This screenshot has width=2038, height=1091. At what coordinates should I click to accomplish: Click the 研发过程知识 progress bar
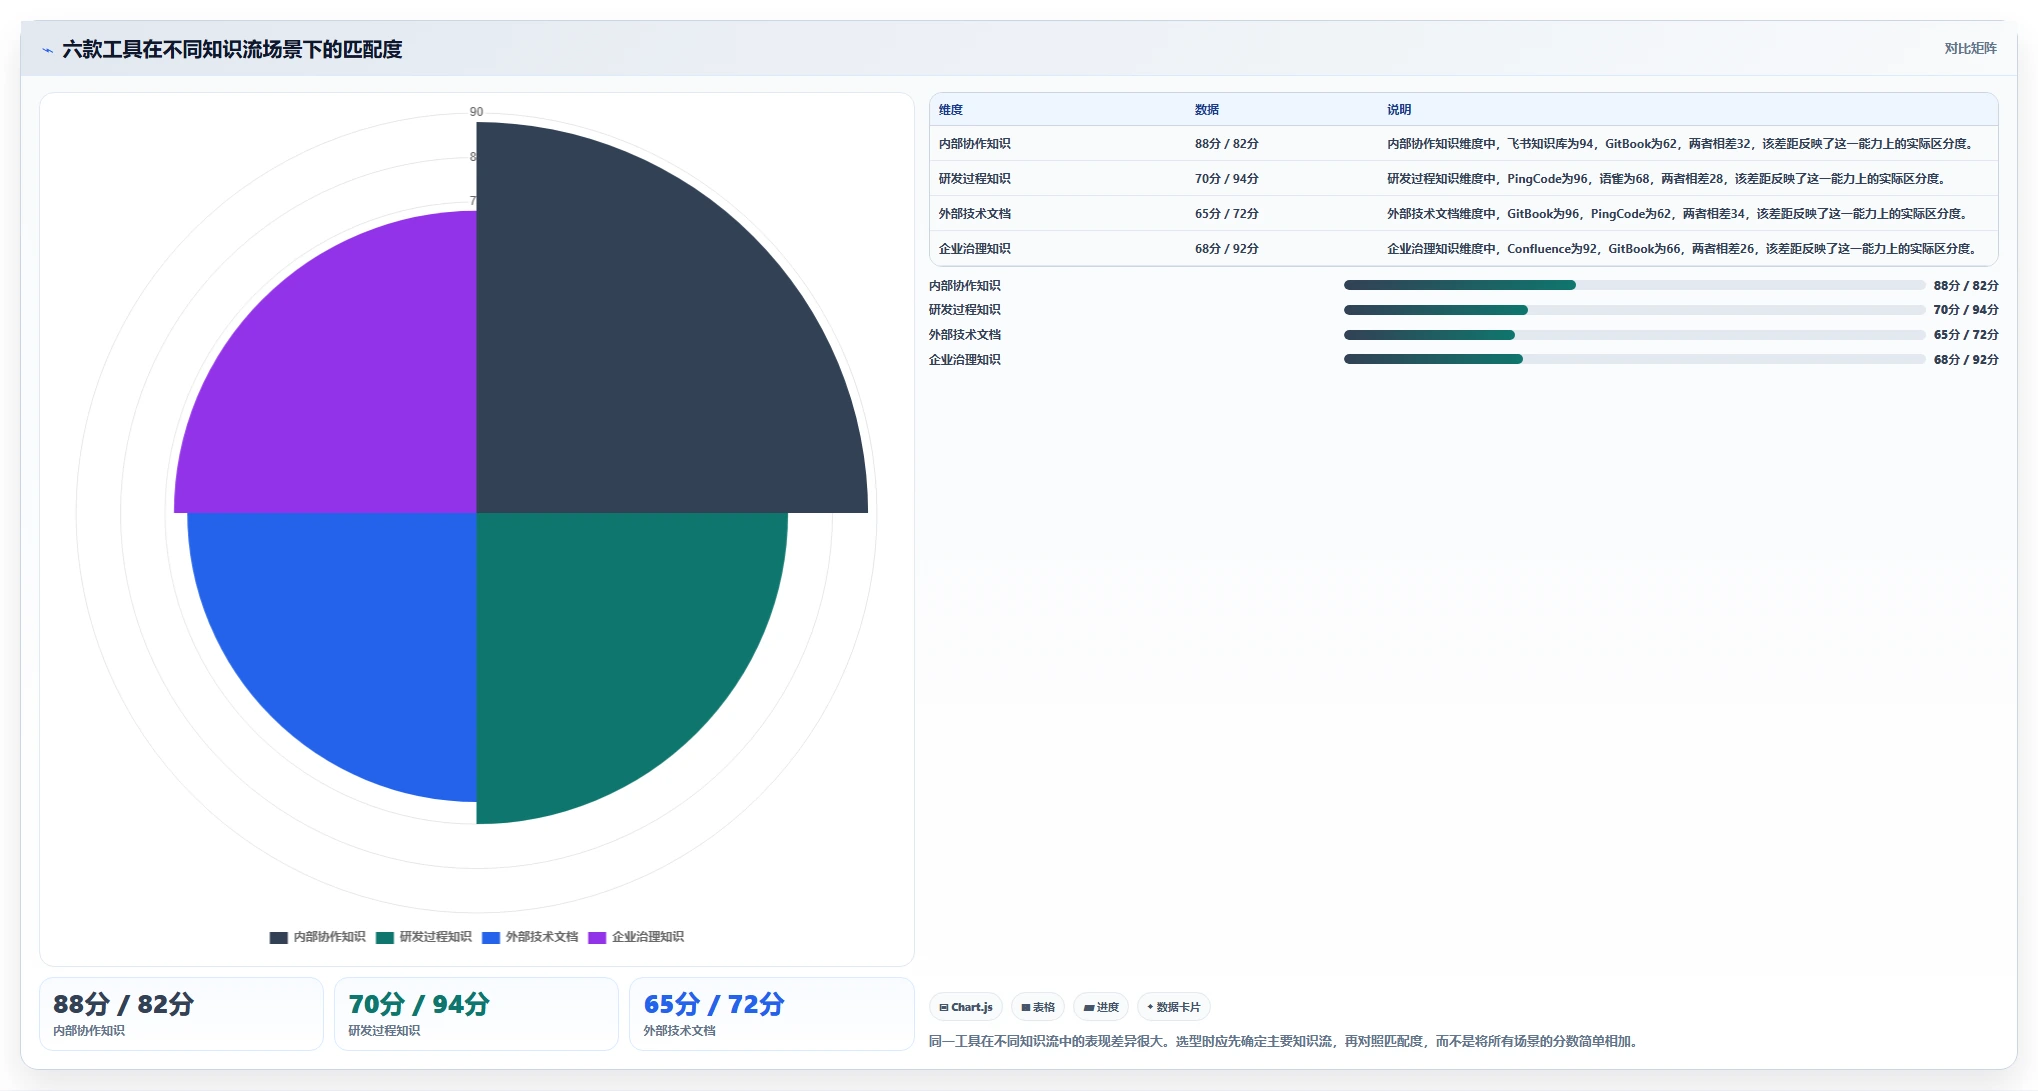coord(1634,310)
